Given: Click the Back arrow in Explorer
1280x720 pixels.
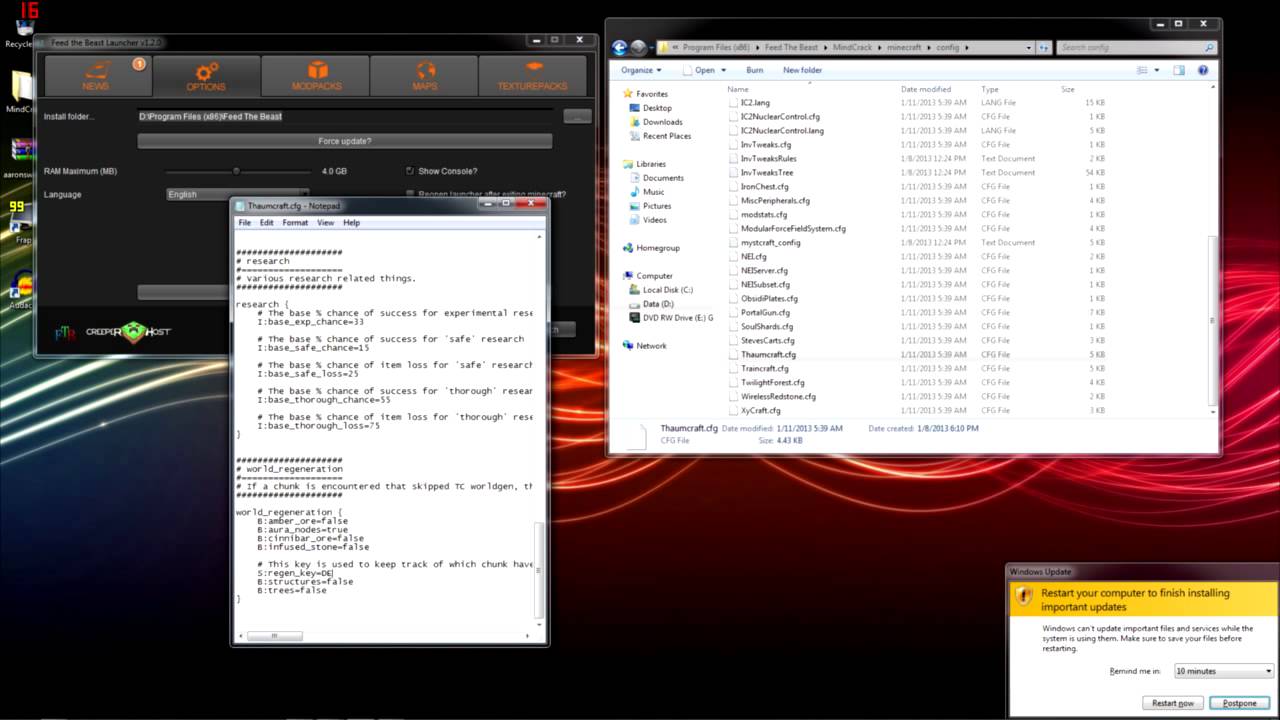Looking at the screenshot, I should [x=620, y=47].
